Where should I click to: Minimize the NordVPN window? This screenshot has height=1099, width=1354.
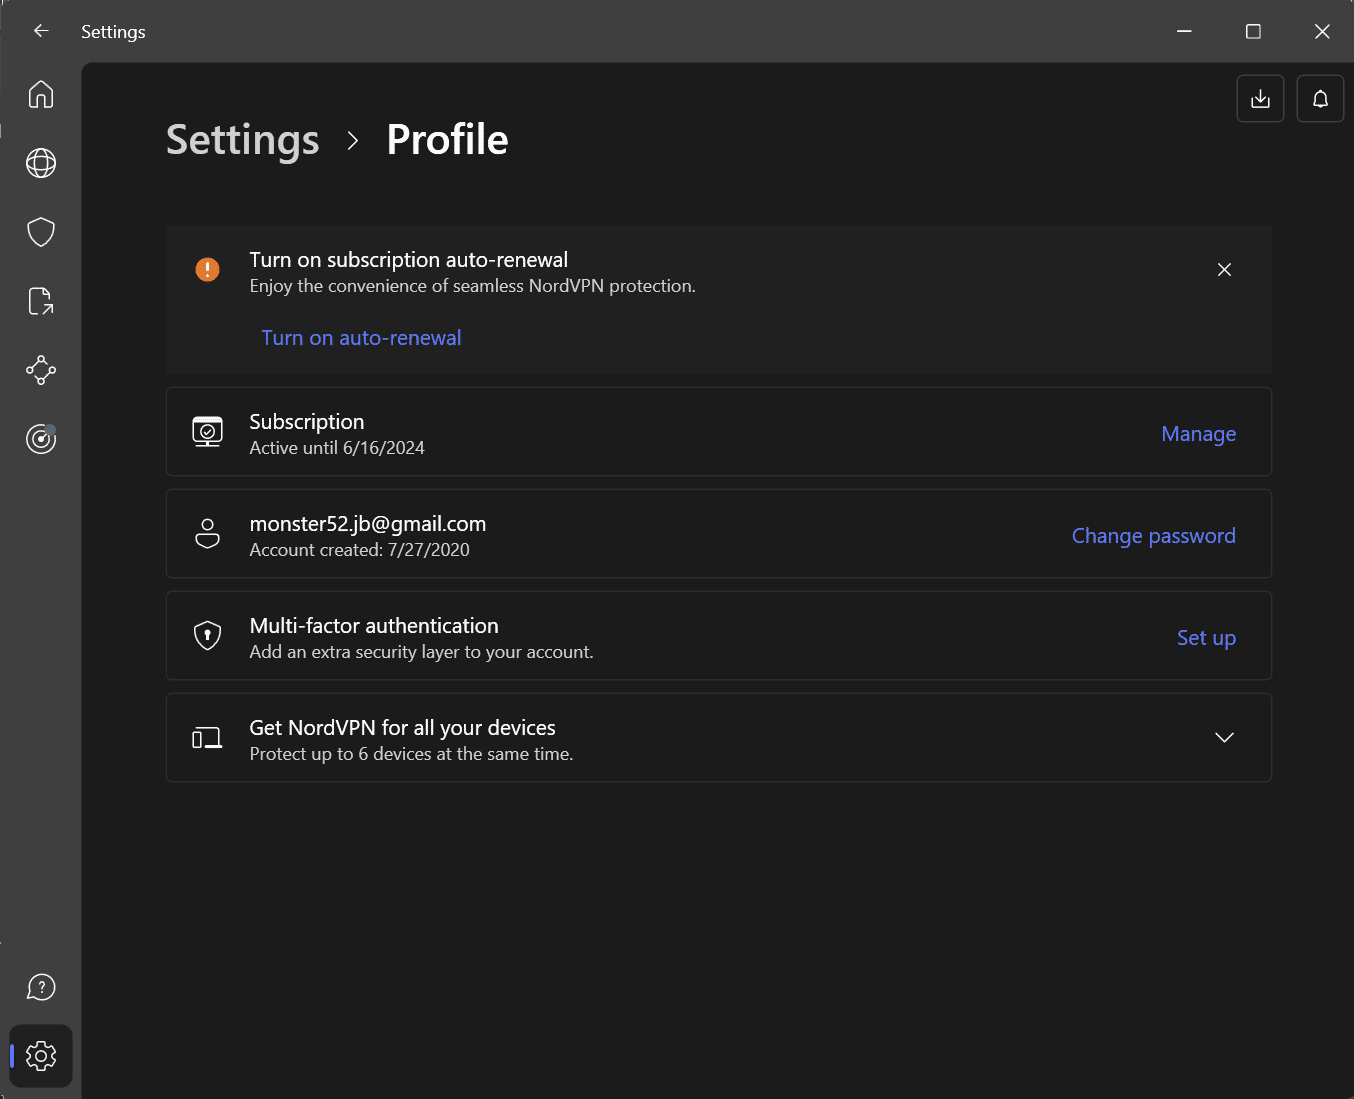[x=1184, y=31]
